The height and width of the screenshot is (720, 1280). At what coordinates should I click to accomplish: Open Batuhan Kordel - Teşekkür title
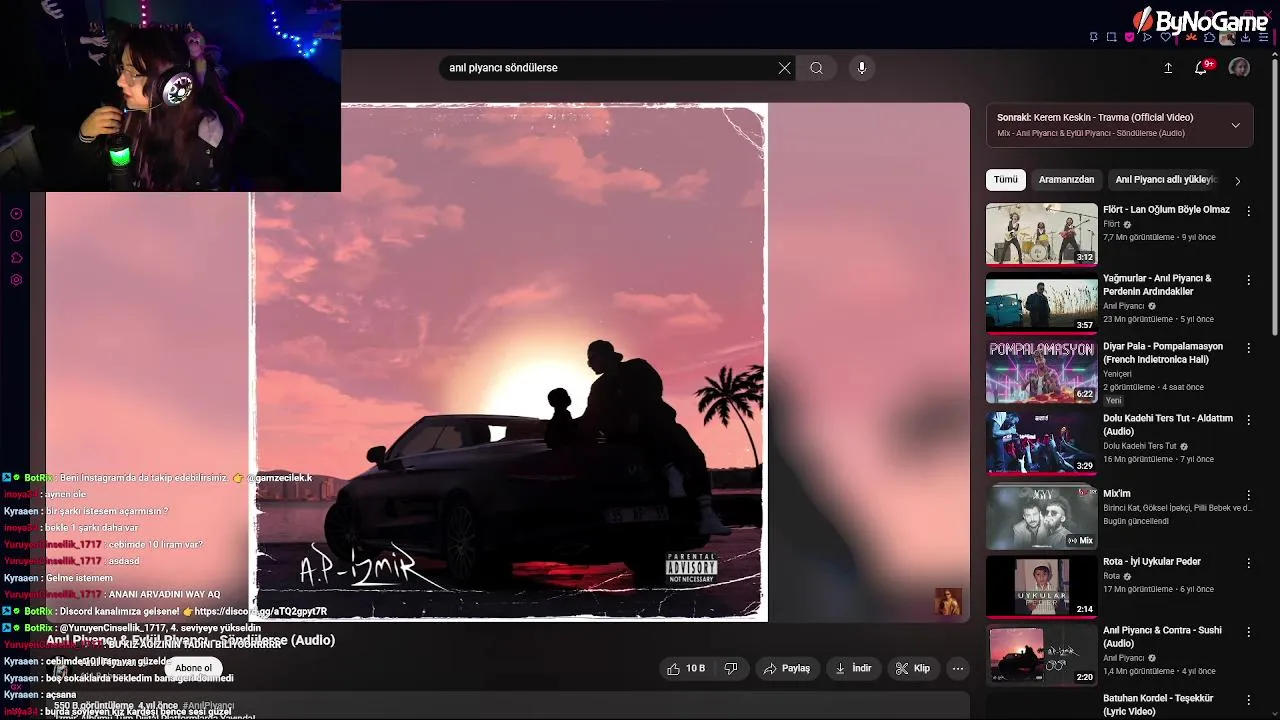point(1158,705)
